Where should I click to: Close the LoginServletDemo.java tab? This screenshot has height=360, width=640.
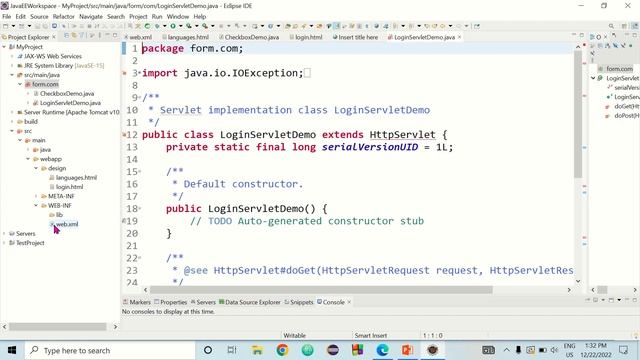(x=460, y=37)
